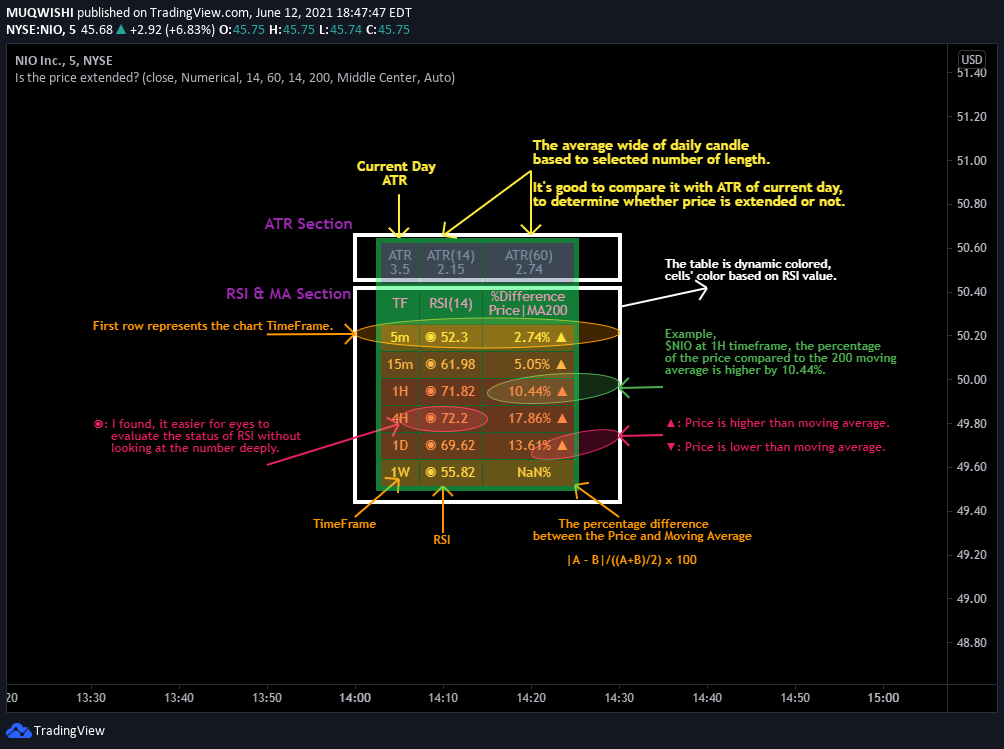Click the 14:30 time axis label
Screen dimensions: 1004x749
[x=619, y=698]
